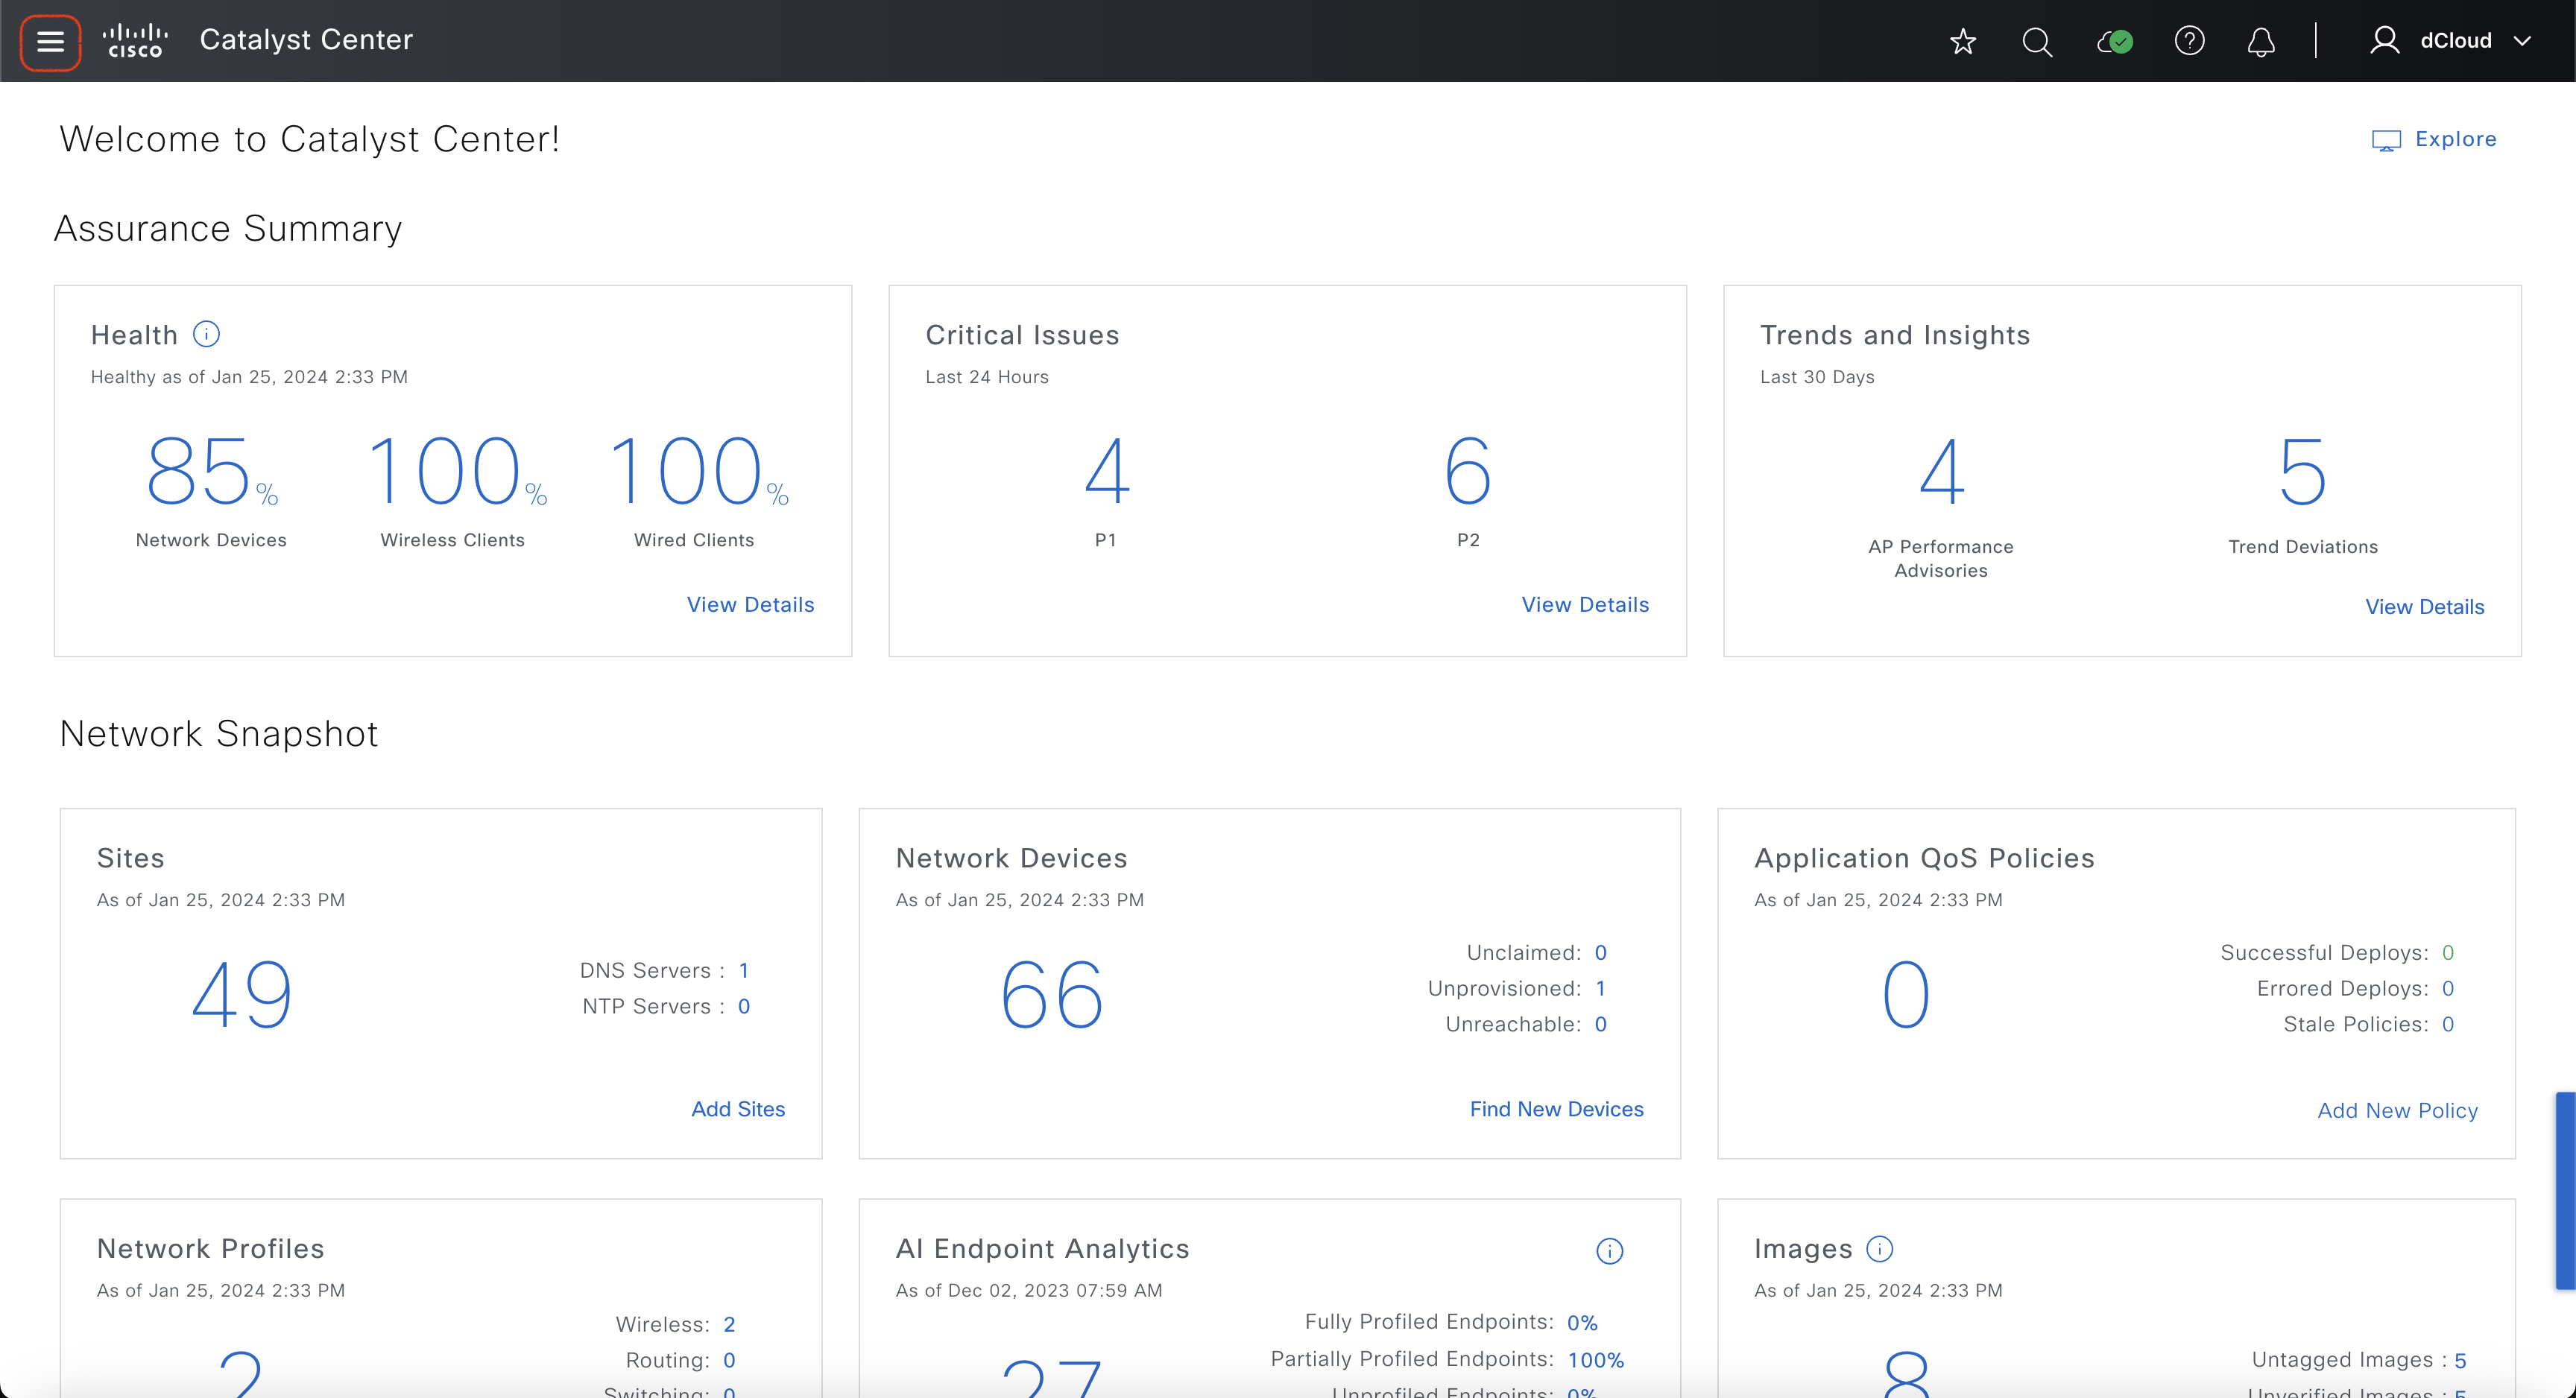Click the Cisco logo
Screen dimensions: 2576x1398
(x=135, y=41)
